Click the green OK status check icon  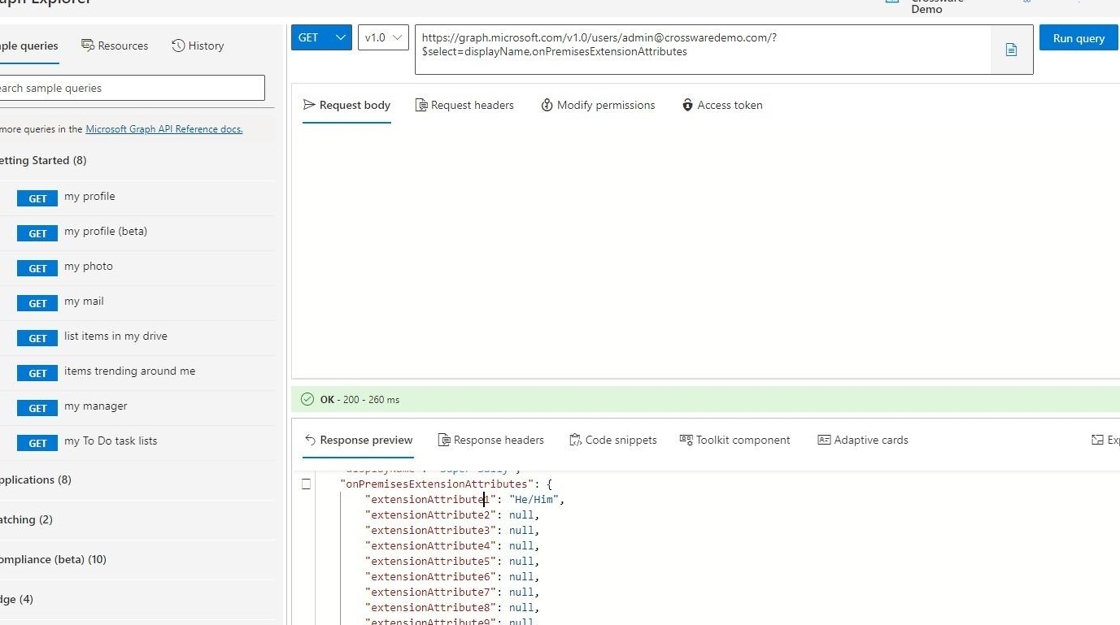(x=307, y=399)
